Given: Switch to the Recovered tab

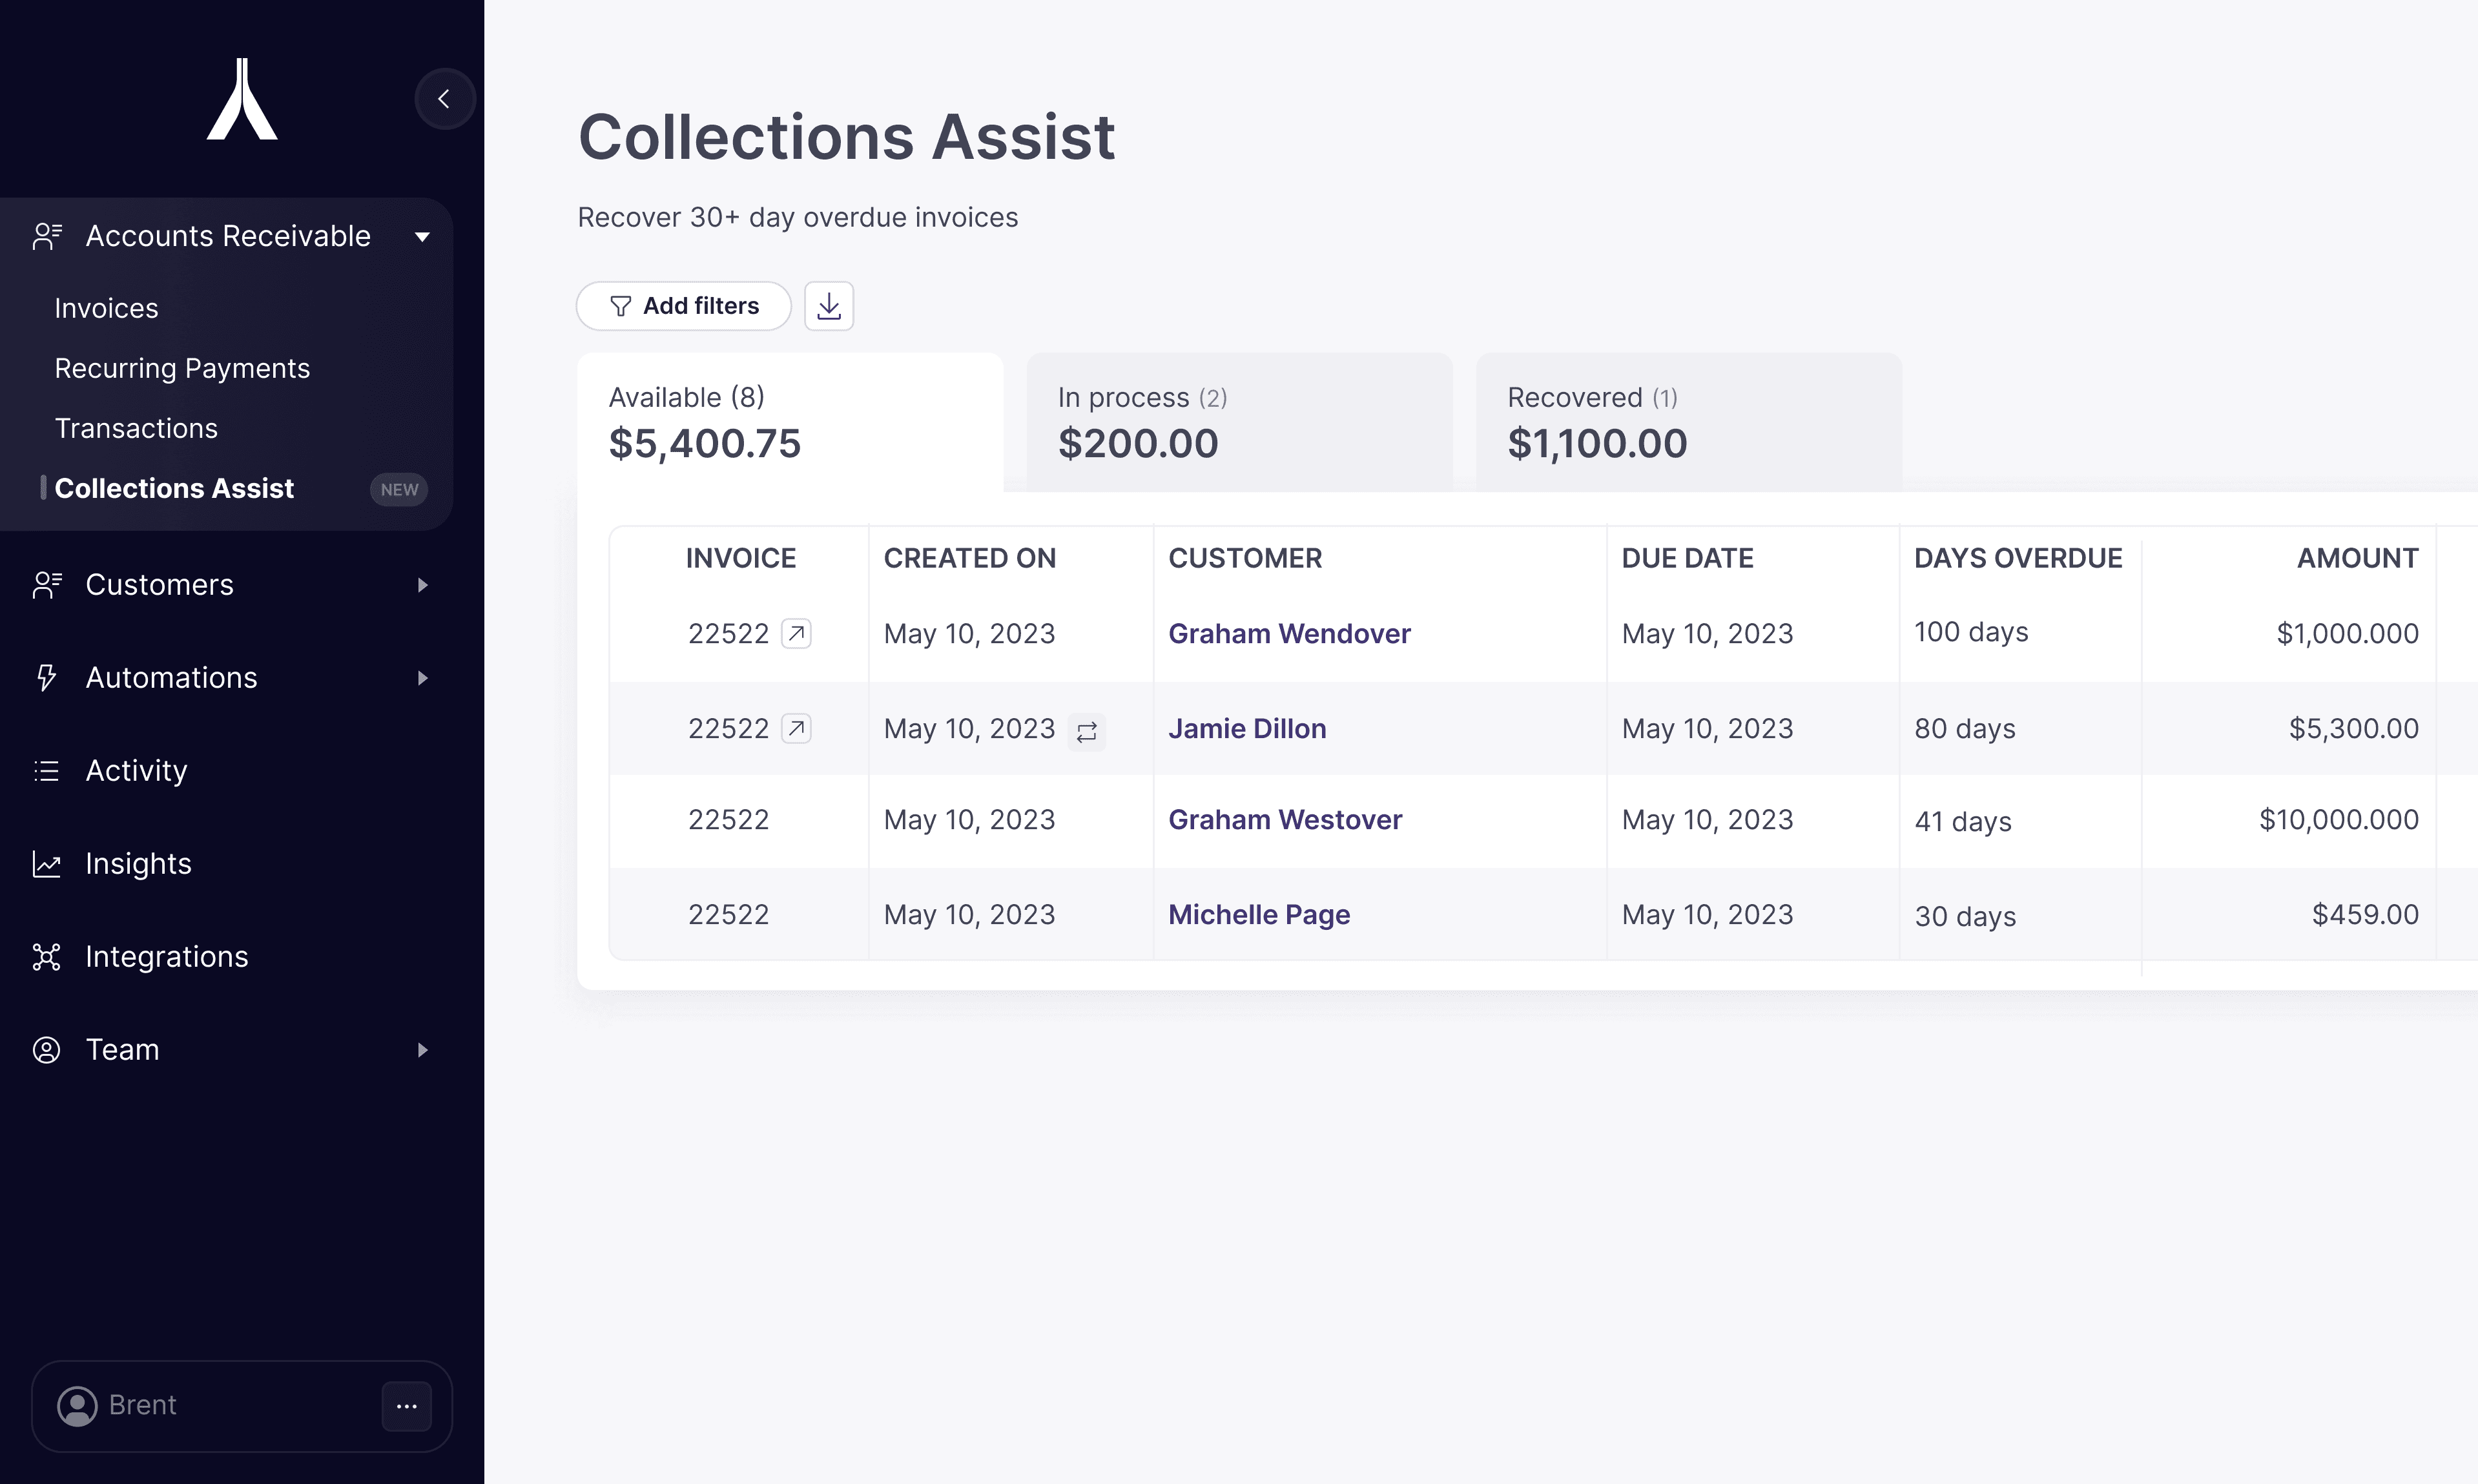Looking at the screenshot, I should (1688, 422).
